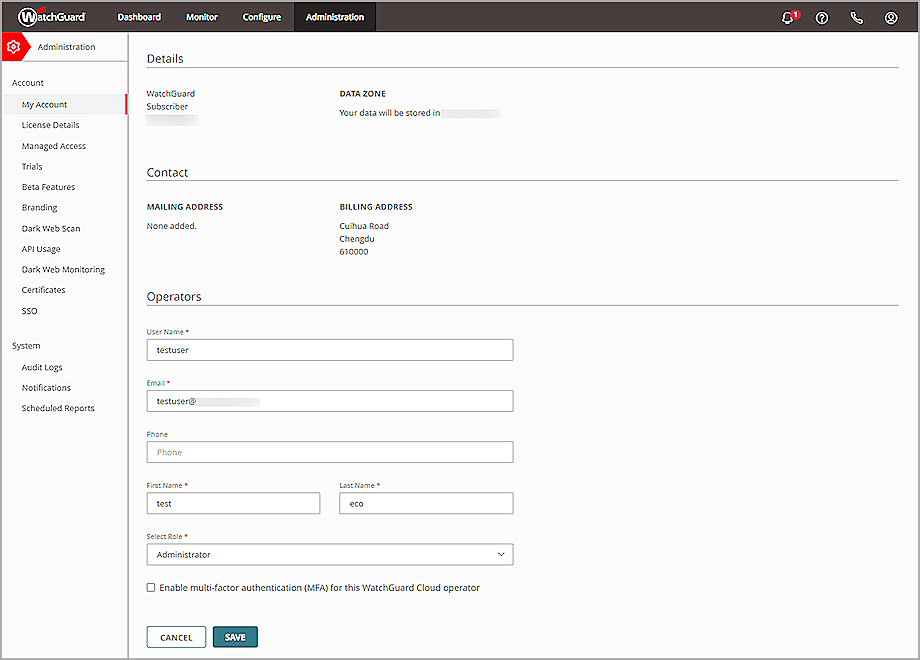Click the User Name input field
This screenshot has width=920, height=660.
329,350
